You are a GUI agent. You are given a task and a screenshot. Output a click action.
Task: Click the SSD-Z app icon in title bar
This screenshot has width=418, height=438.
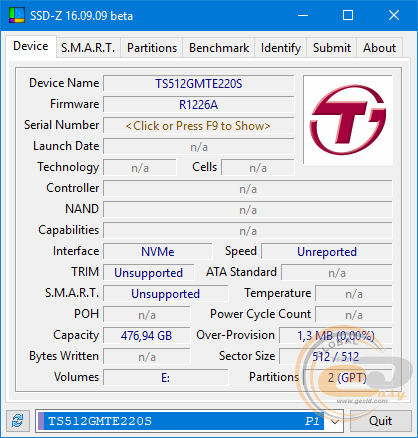pos(17,15)
